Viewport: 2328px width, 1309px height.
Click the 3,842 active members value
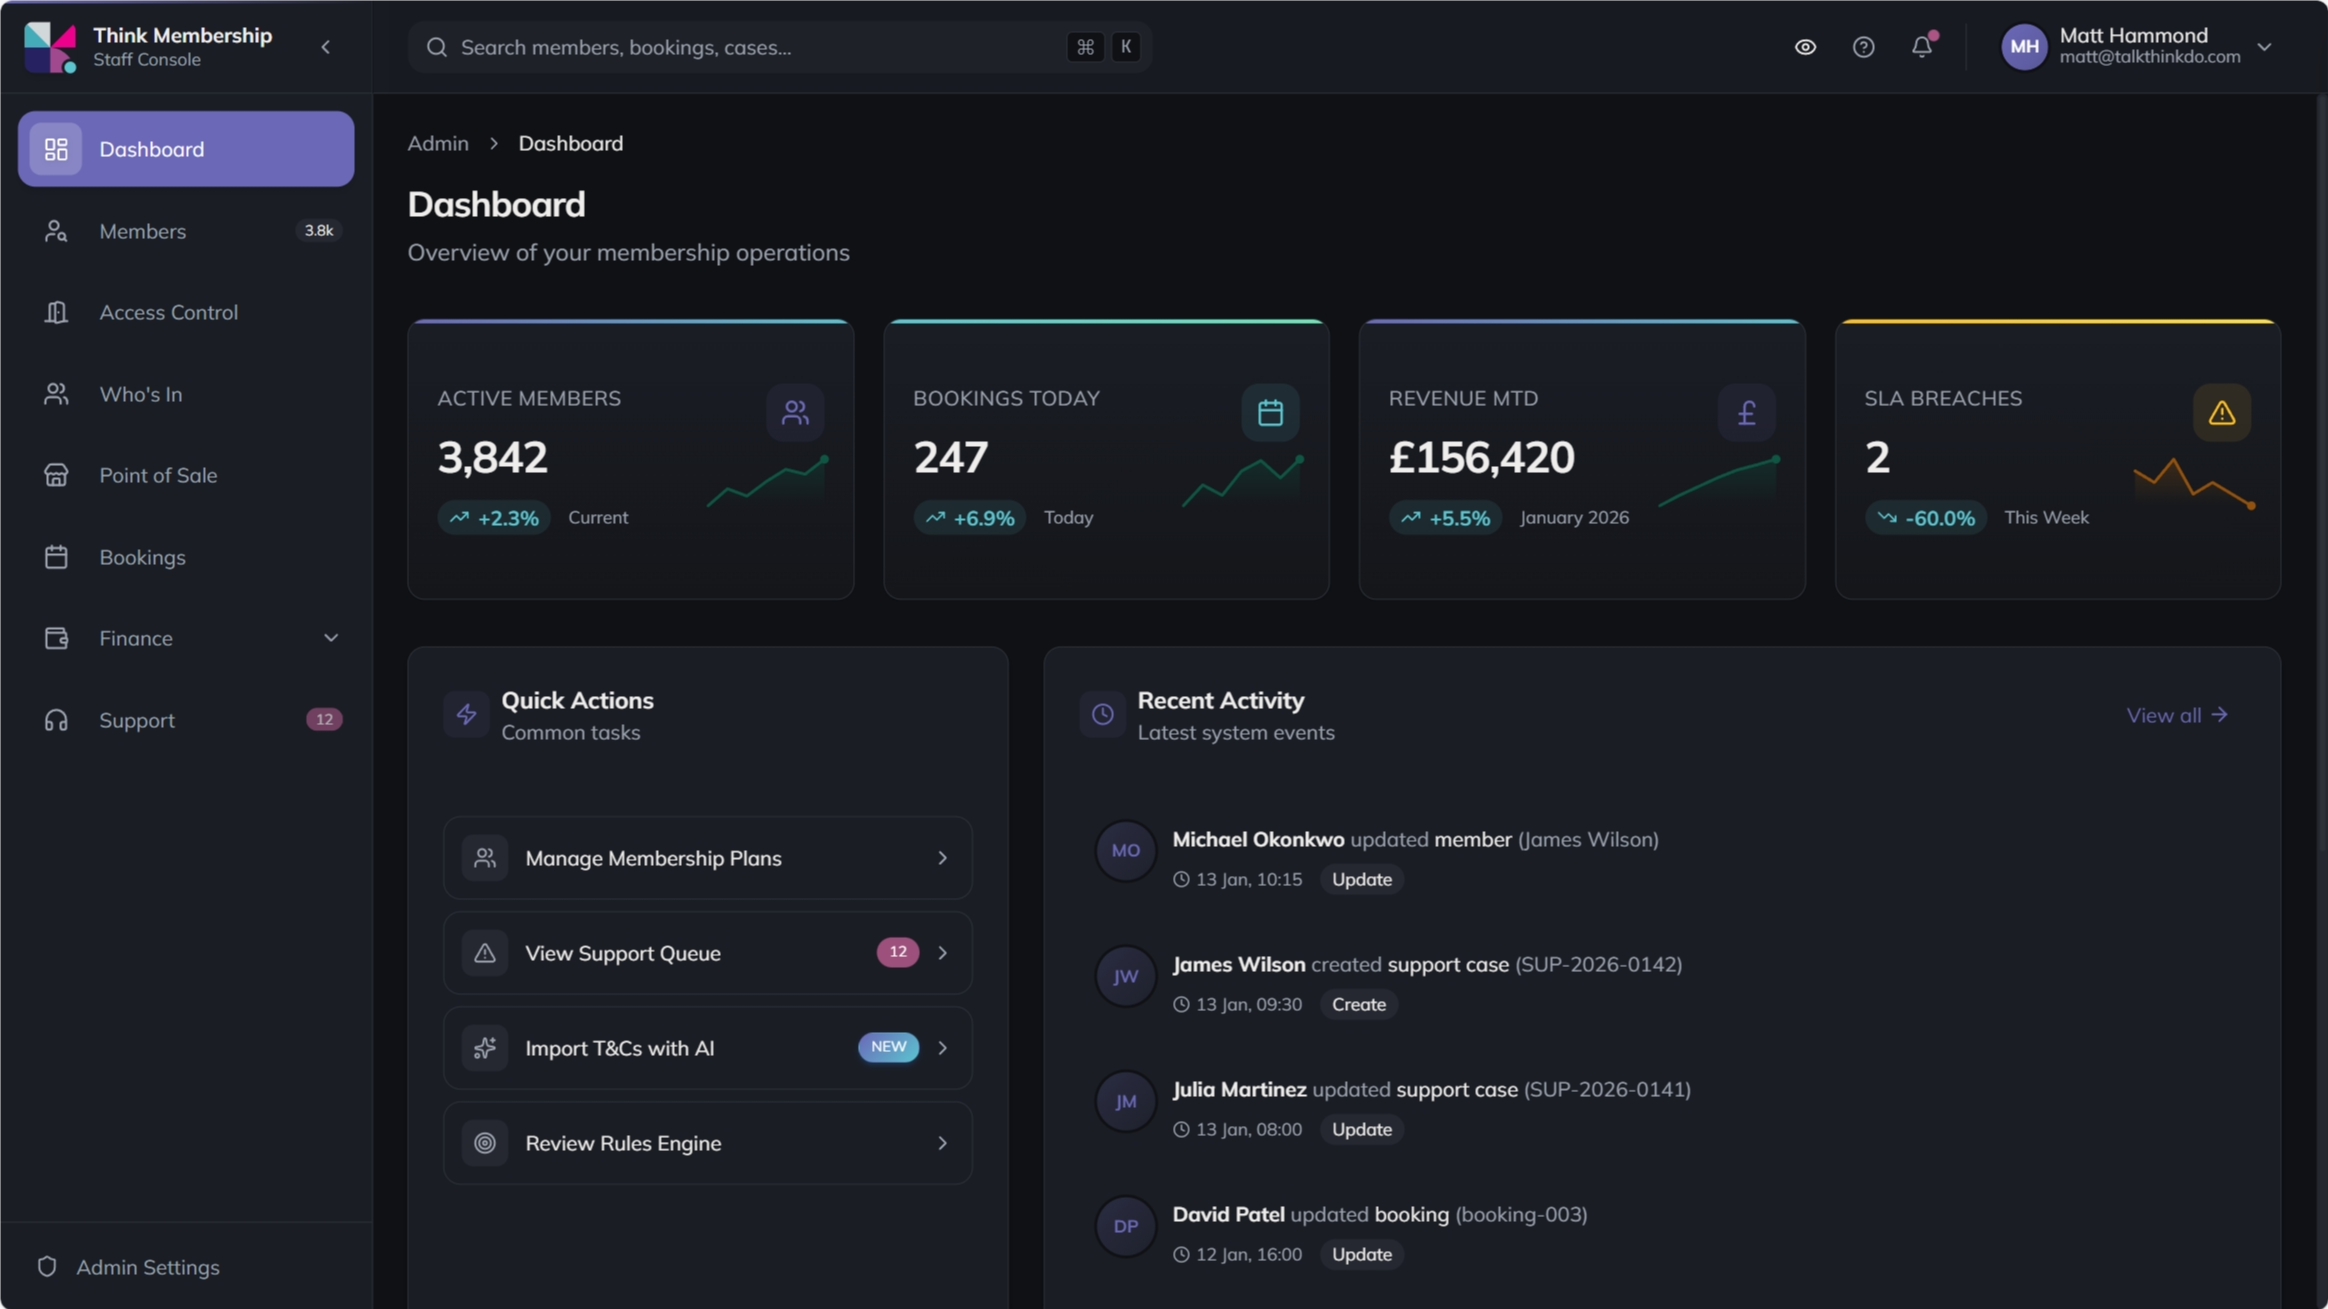(x=493, y=457)
